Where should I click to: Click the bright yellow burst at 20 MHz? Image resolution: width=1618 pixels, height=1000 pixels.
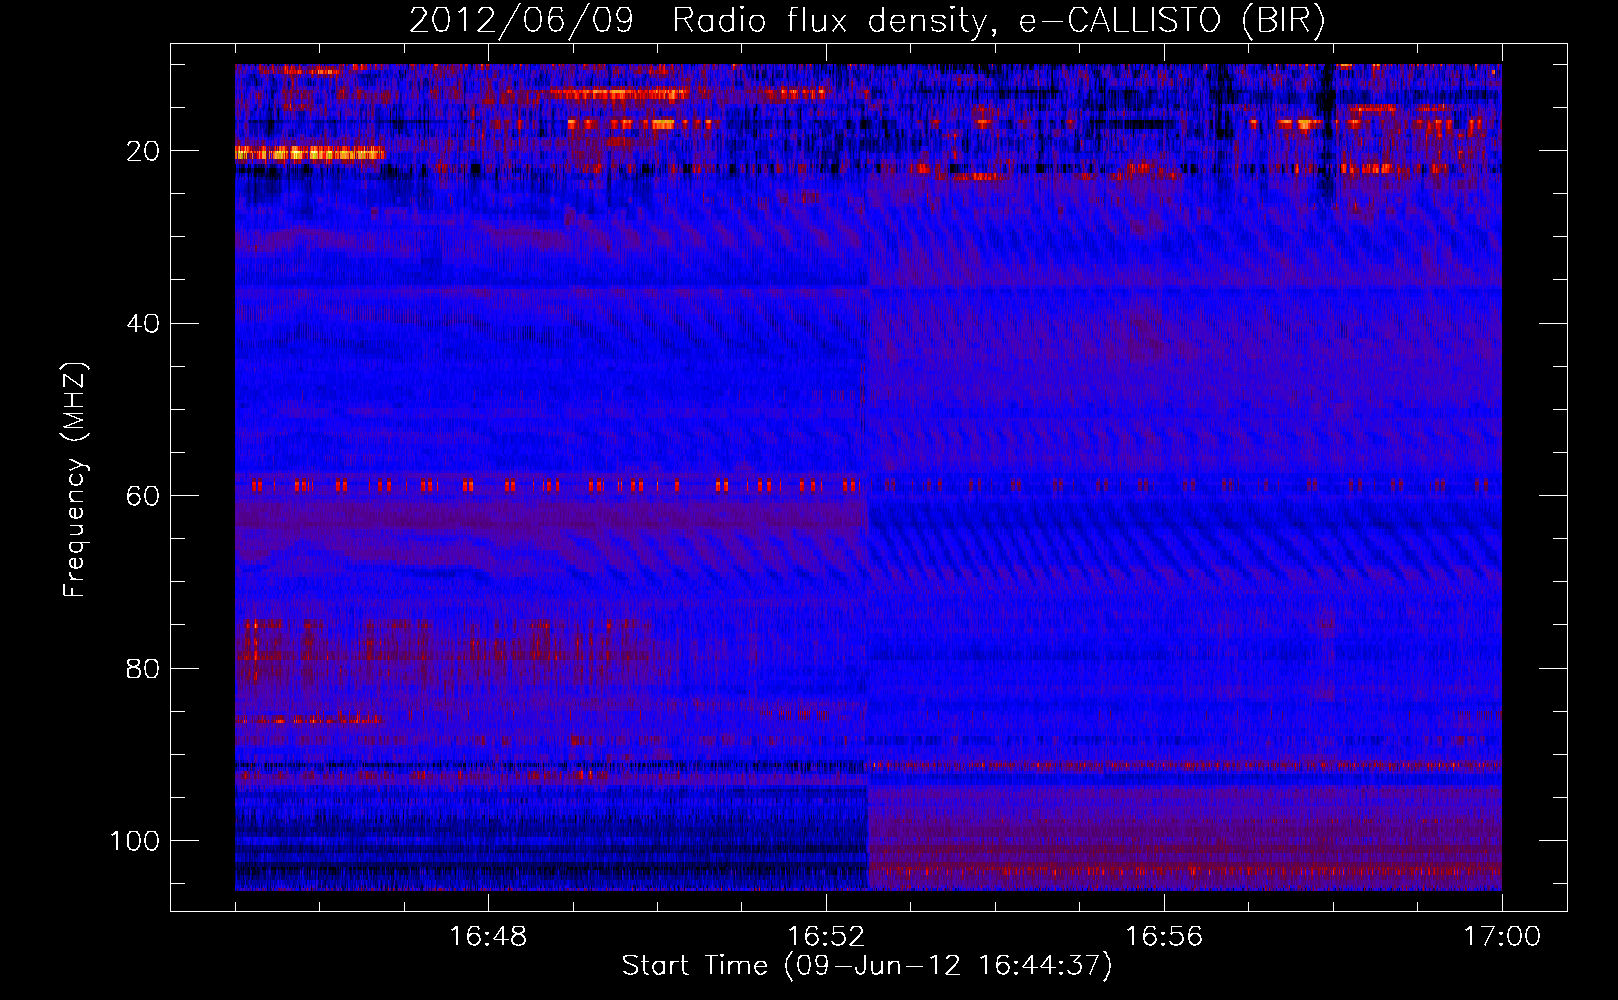tap(309, 153)
